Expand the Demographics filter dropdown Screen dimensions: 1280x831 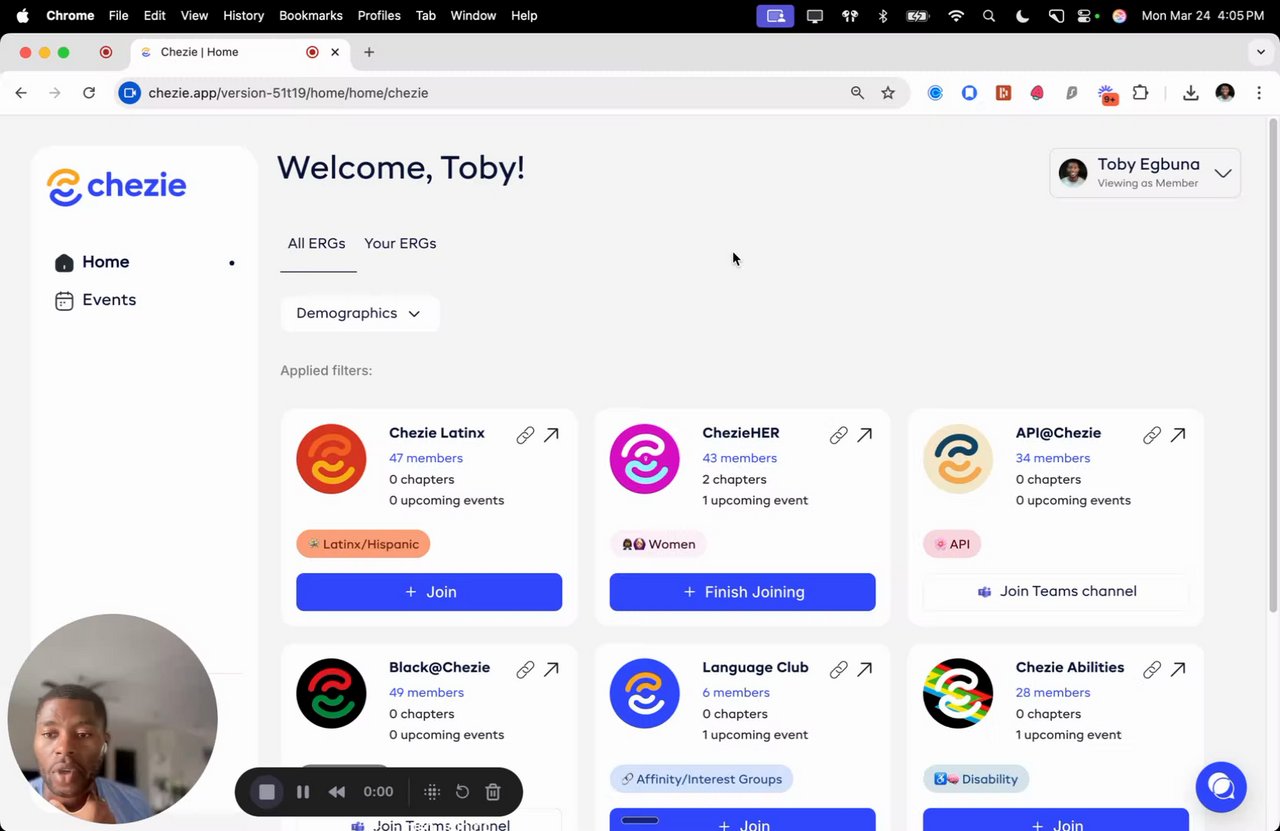pos(359,313)
